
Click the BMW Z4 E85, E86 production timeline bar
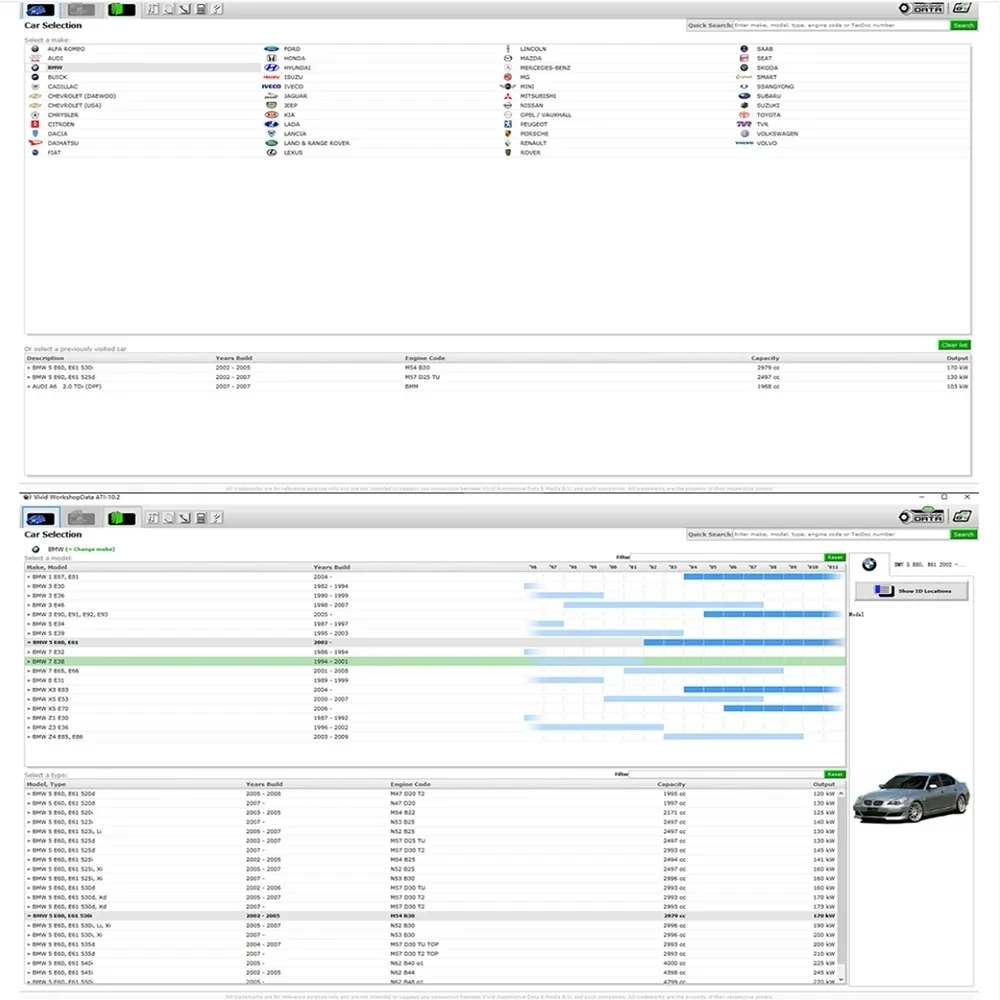point(733,737)
